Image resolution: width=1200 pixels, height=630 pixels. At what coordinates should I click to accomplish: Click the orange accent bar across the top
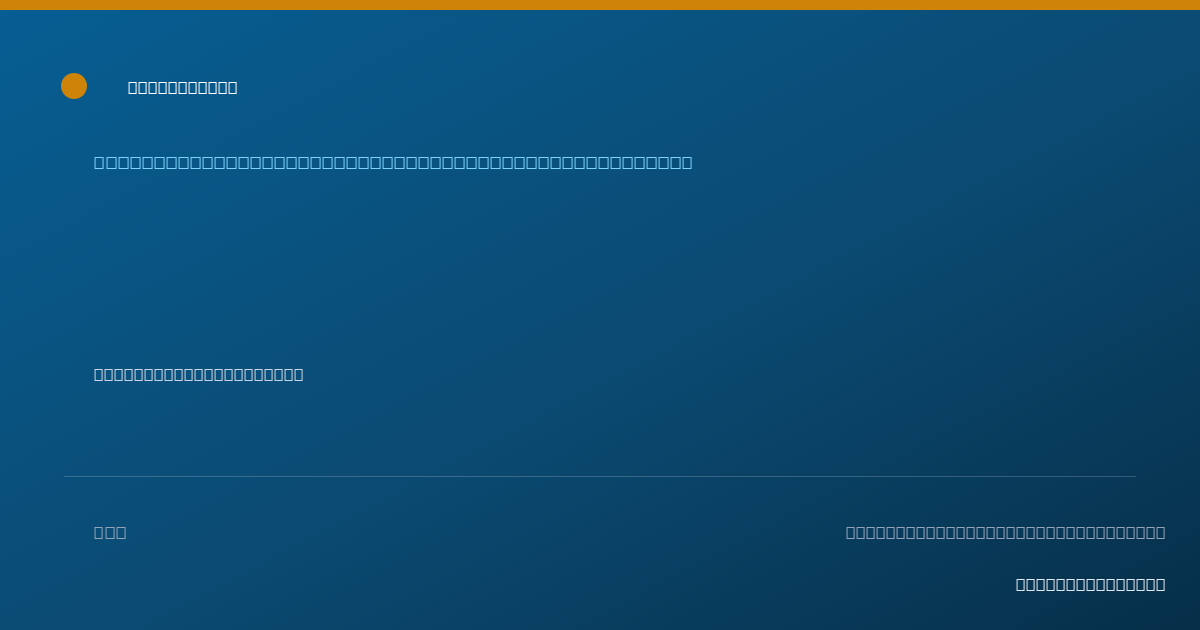600,5
